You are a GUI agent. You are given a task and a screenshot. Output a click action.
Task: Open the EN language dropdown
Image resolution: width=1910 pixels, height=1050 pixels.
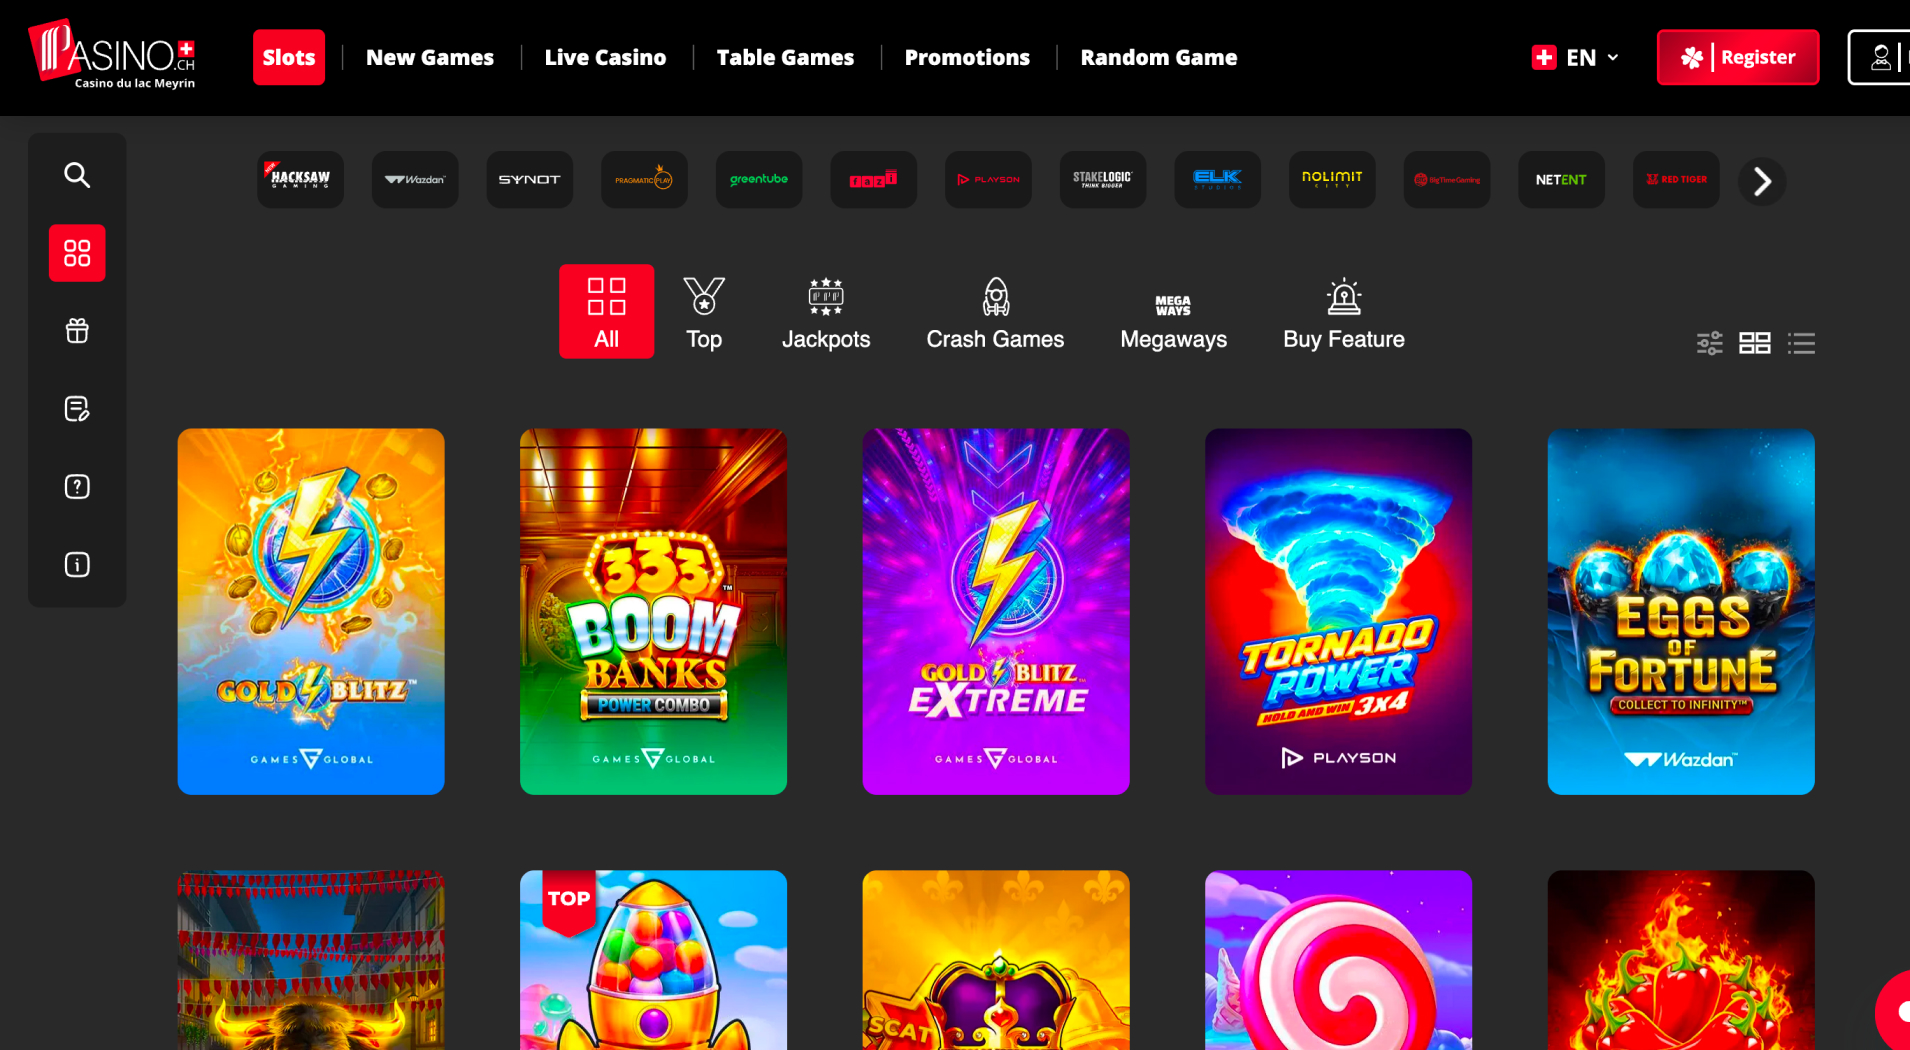coord(1575,57)
